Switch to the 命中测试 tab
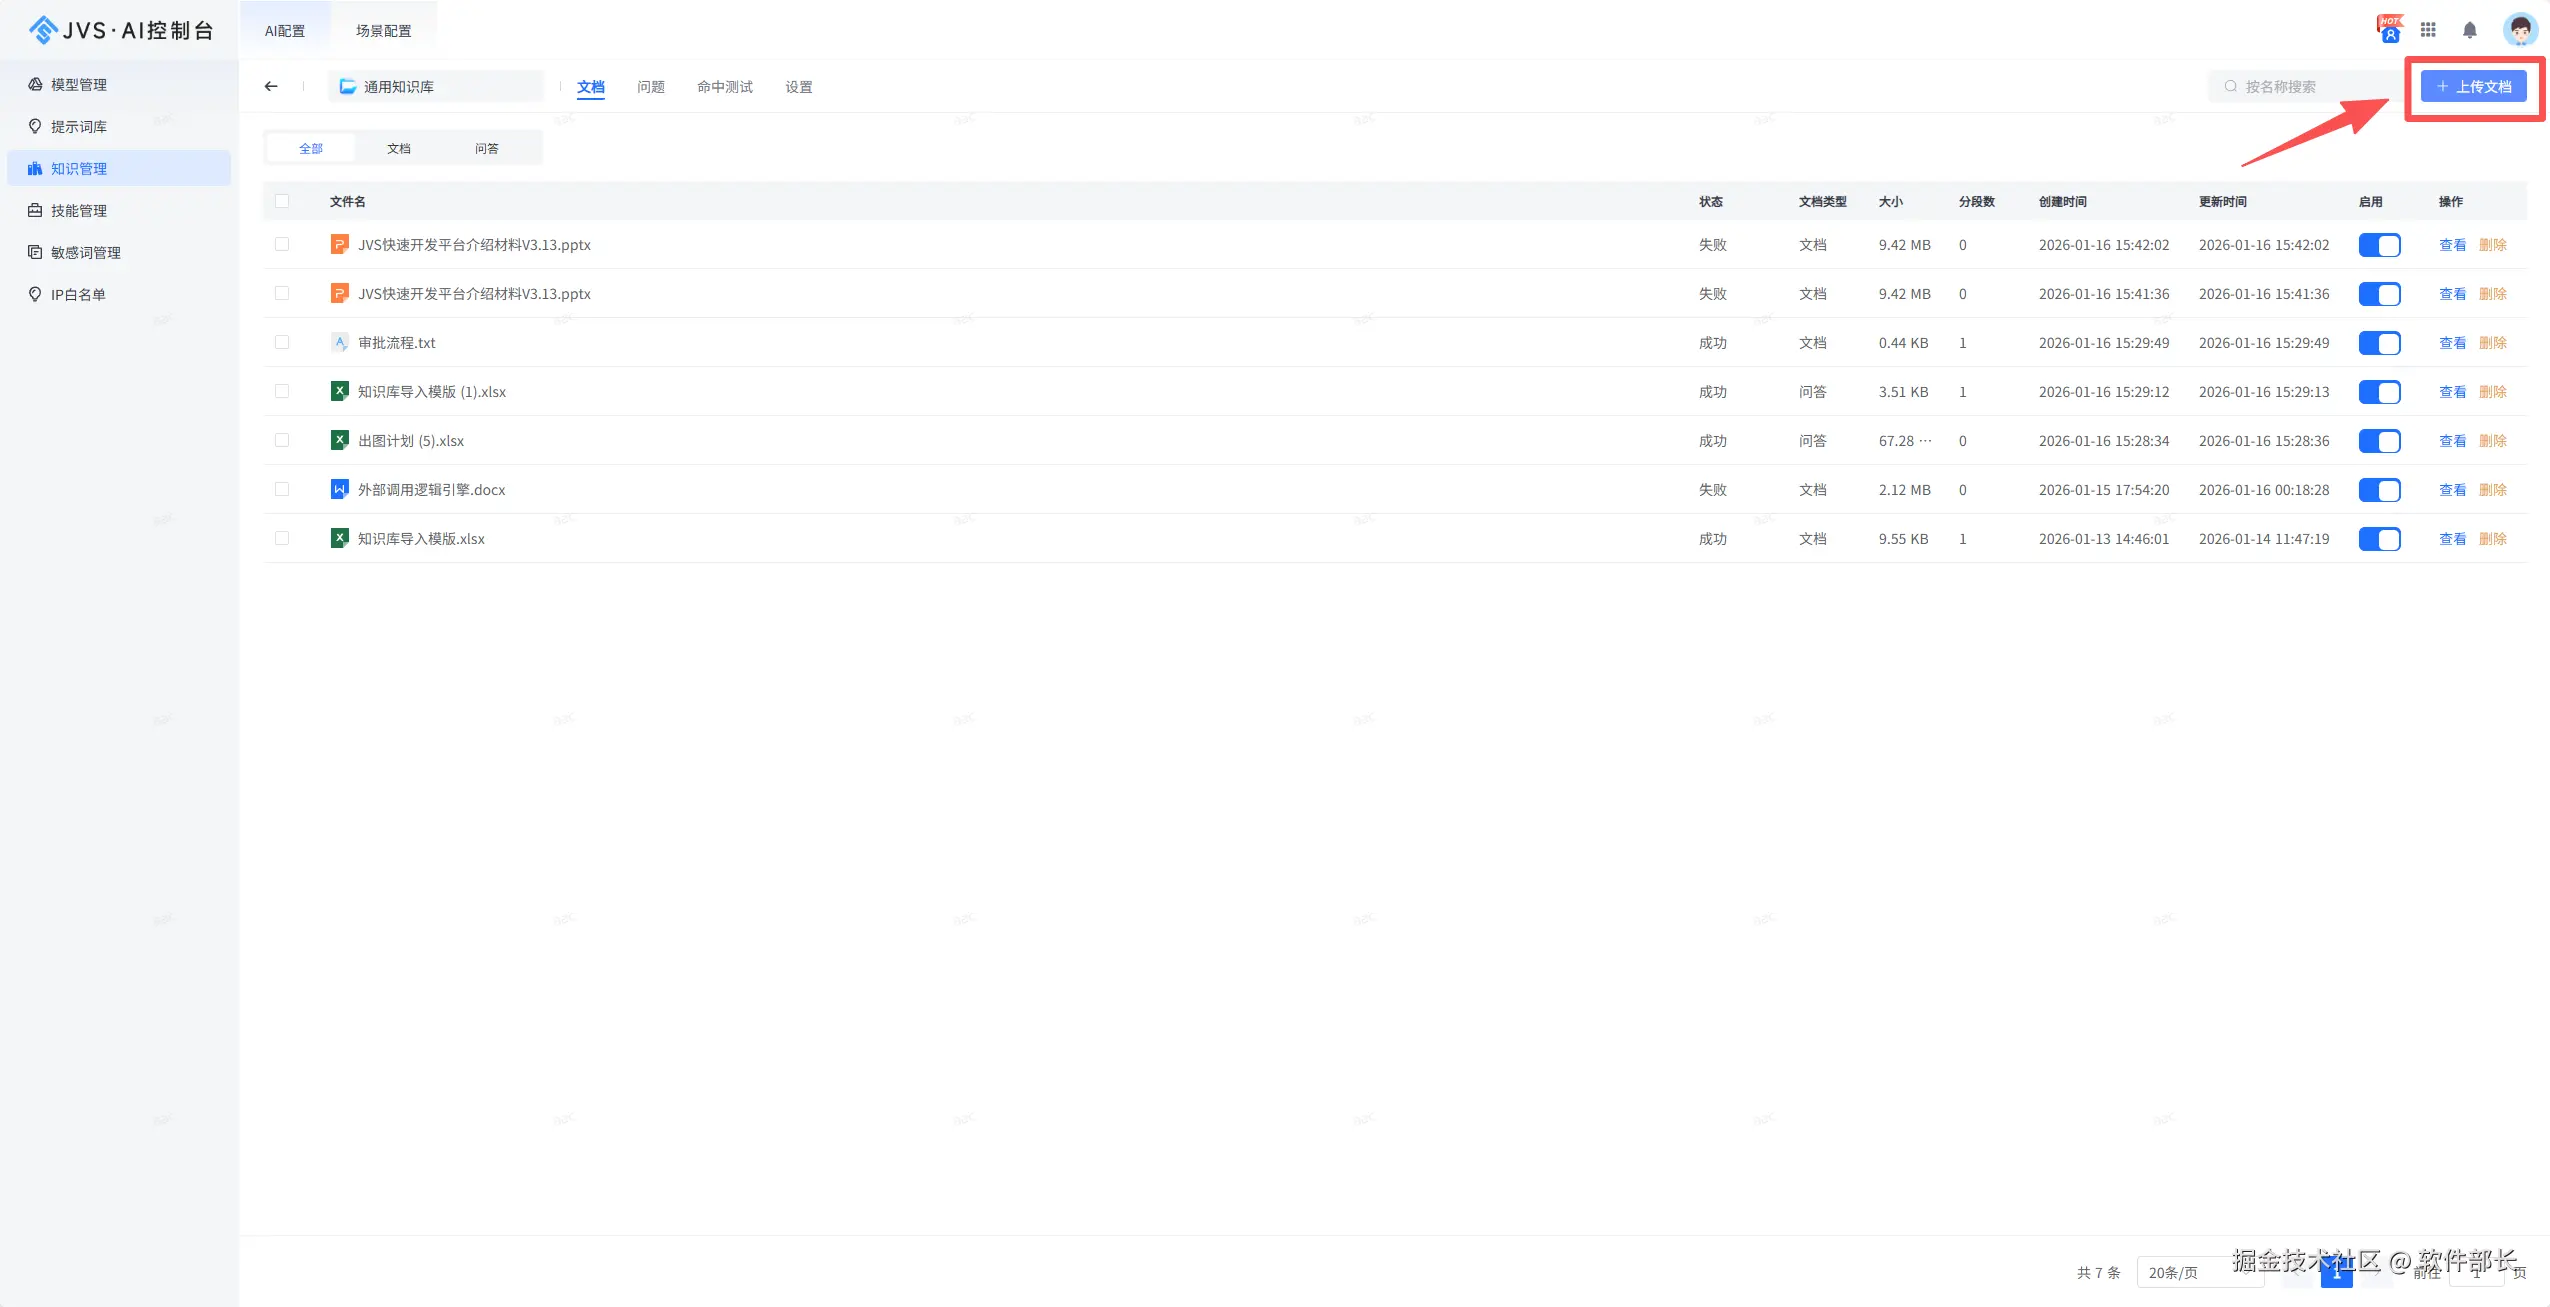Screen dimensions: 2550x1307 (724, 87)
